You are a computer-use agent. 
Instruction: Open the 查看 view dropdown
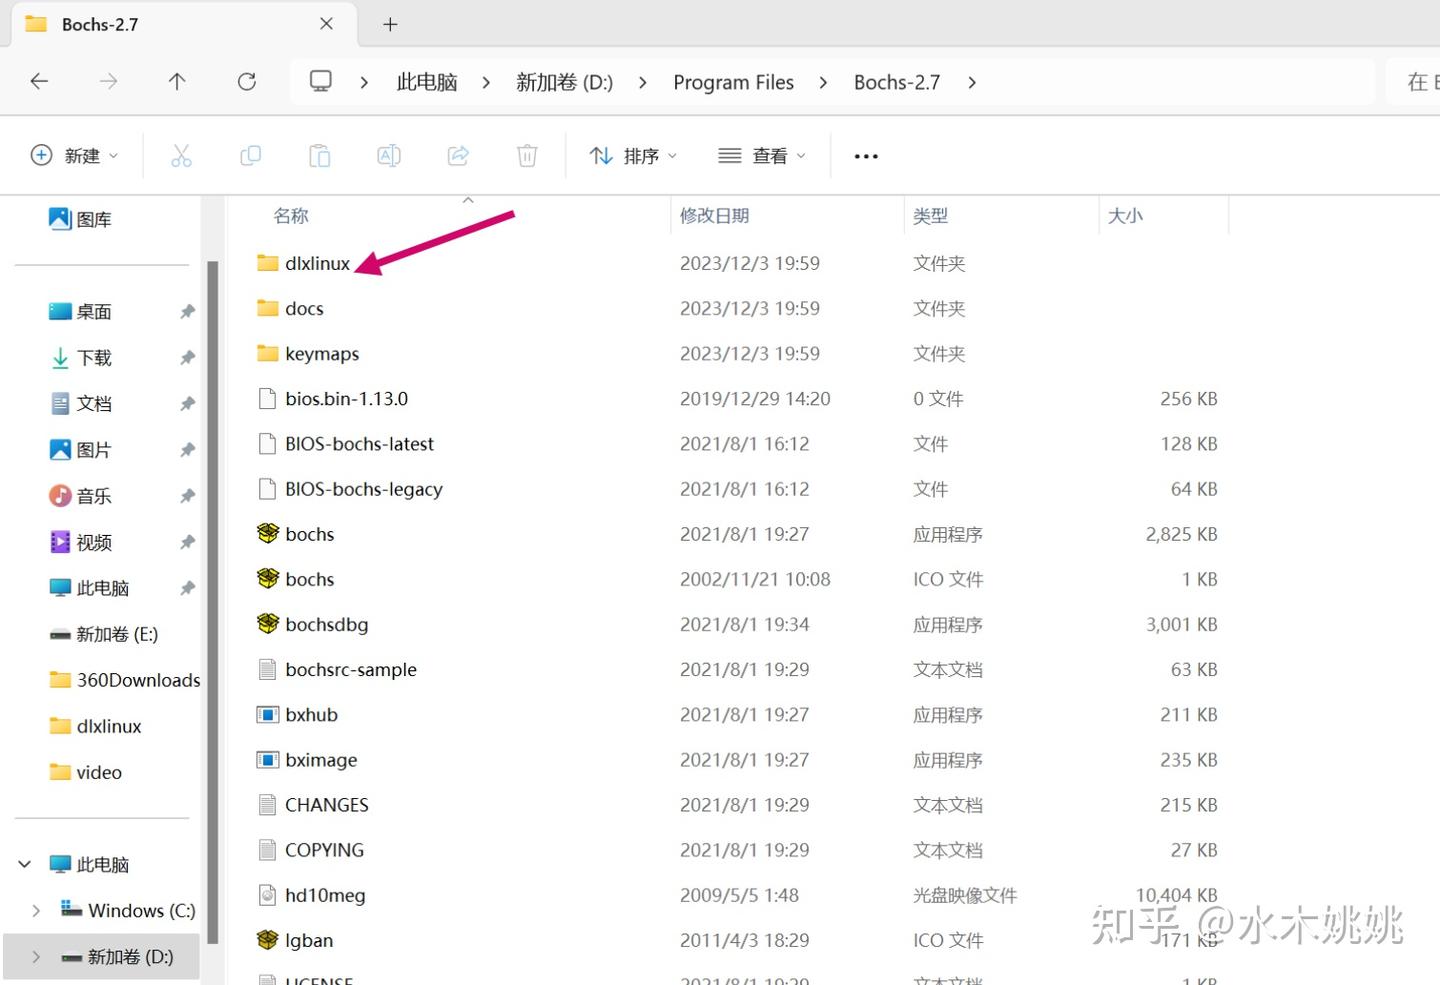761,155
